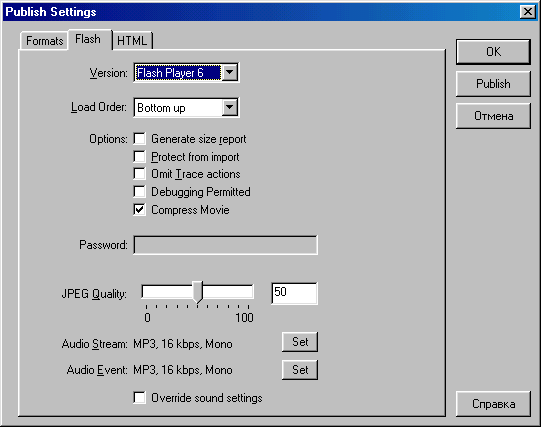Enable Generate size report checkbox
The height and width of the screenshot is (427, 541).
(x=140, y=139)
